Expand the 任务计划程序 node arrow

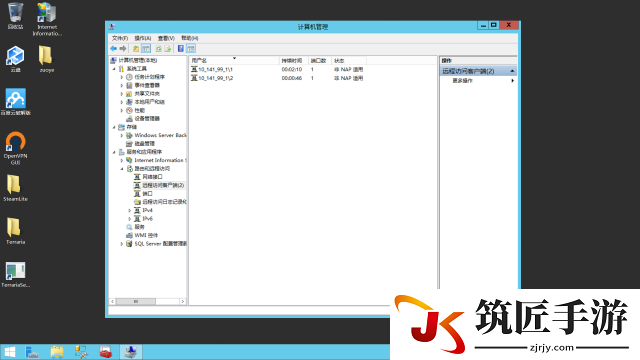pyautogui.click(x=122, y=77)
